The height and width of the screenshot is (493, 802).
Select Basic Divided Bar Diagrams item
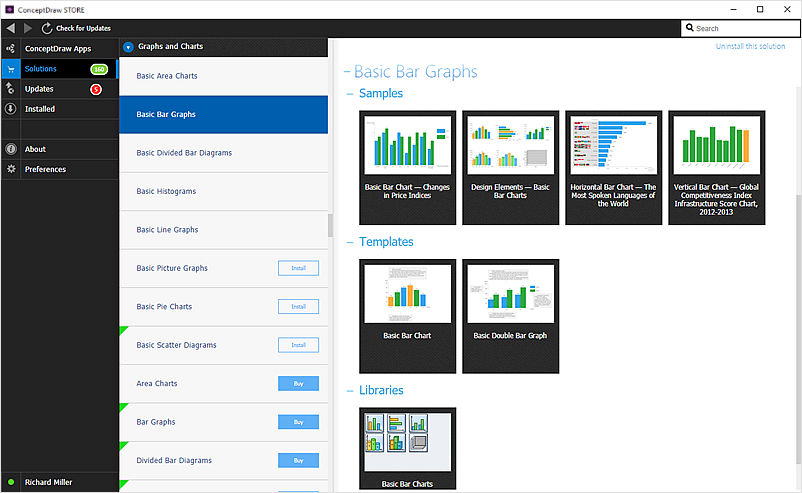pos(224,153)
